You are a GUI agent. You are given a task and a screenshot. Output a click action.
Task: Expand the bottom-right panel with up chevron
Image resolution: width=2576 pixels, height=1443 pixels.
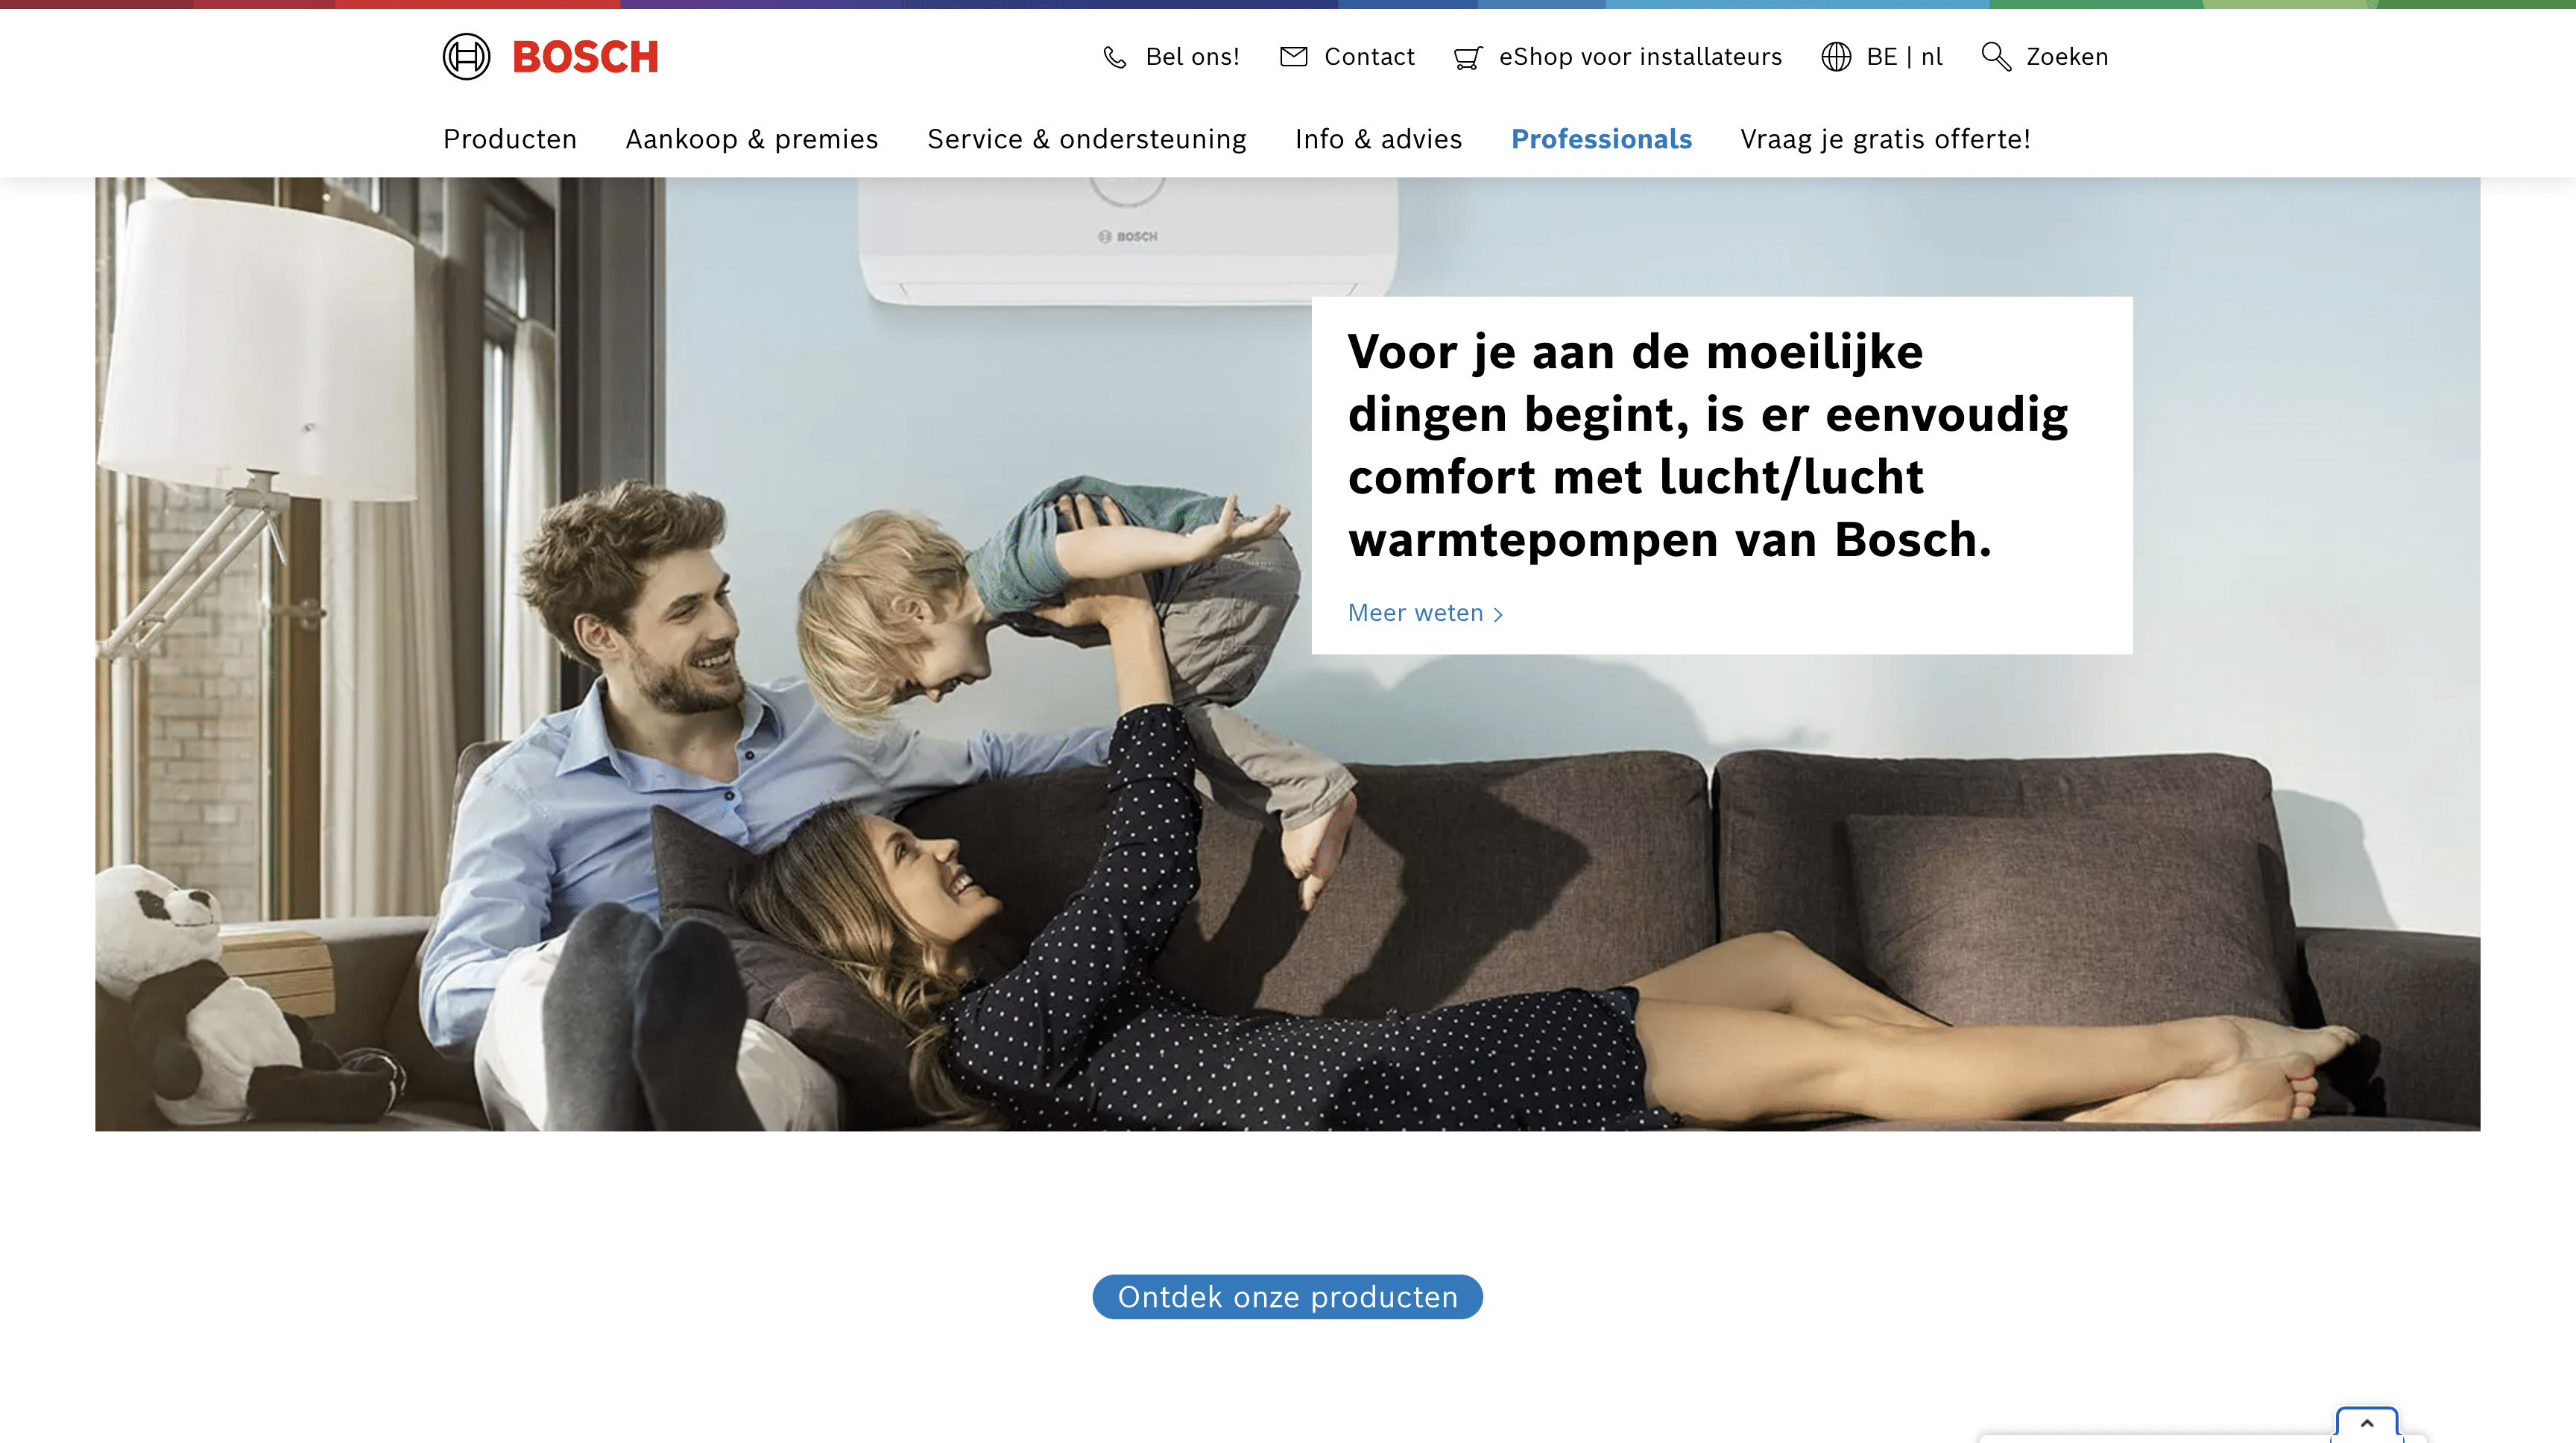tap(2367, 1423)
